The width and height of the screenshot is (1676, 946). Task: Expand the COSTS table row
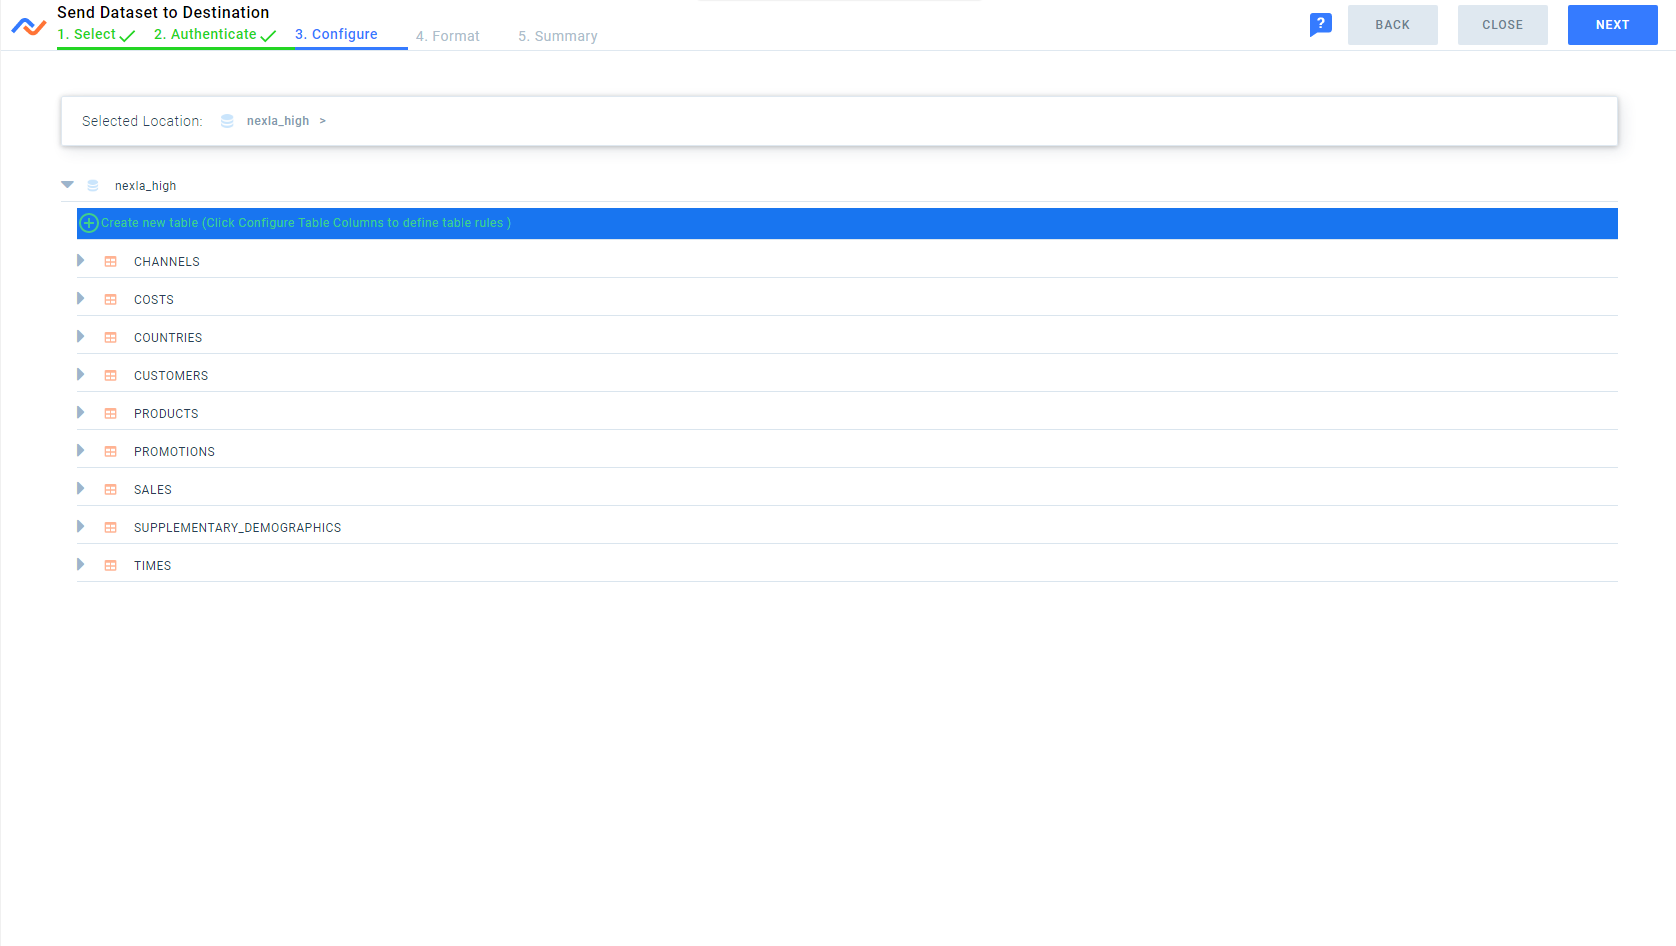pyautogui.click(x=81, y=299)
